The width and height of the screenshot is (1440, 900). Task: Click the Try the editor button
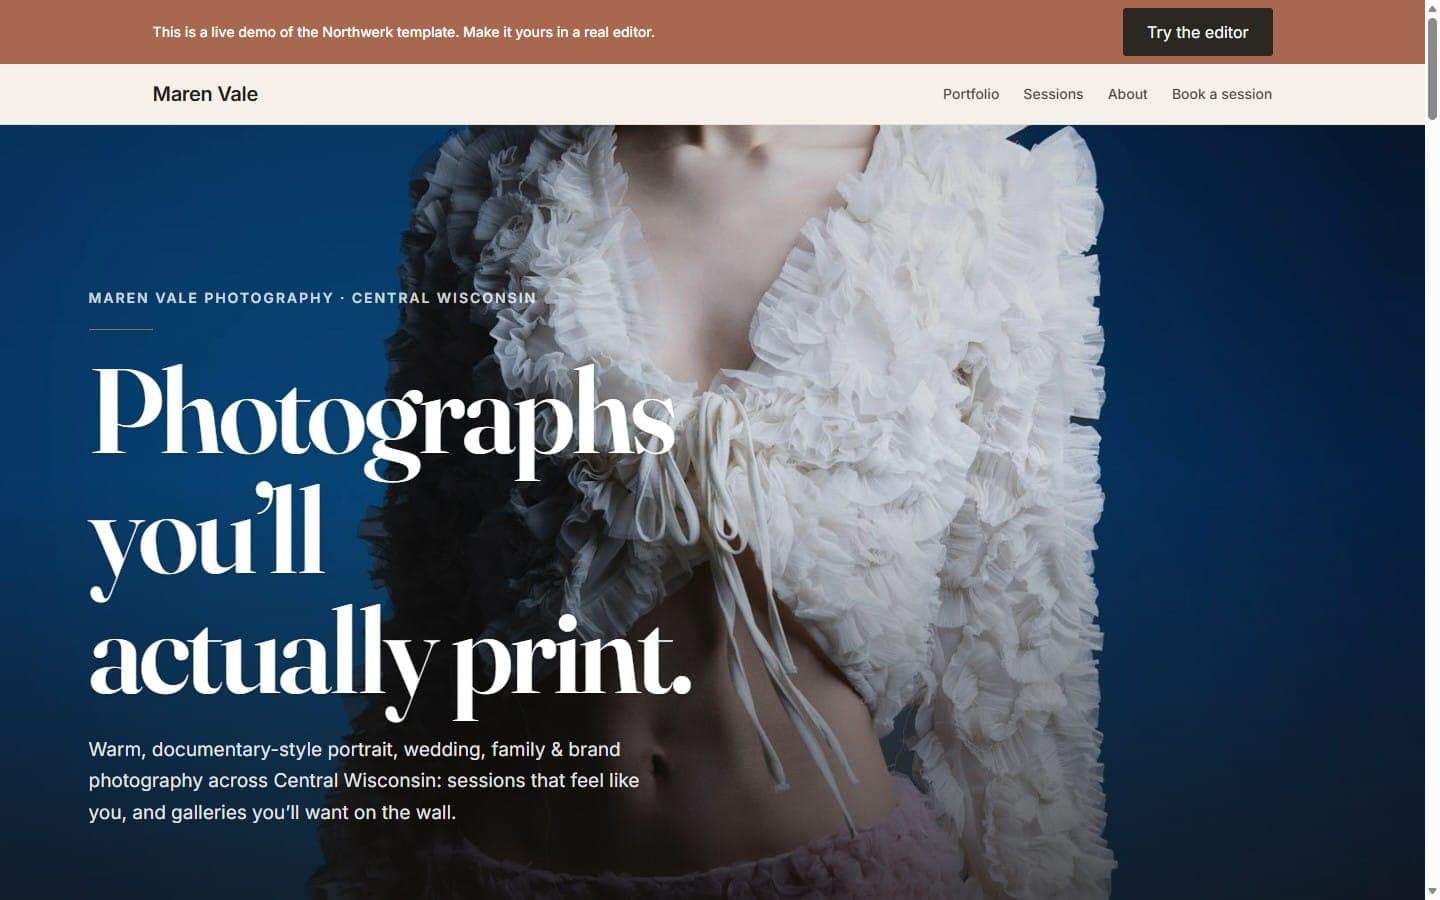point(1197,32)
